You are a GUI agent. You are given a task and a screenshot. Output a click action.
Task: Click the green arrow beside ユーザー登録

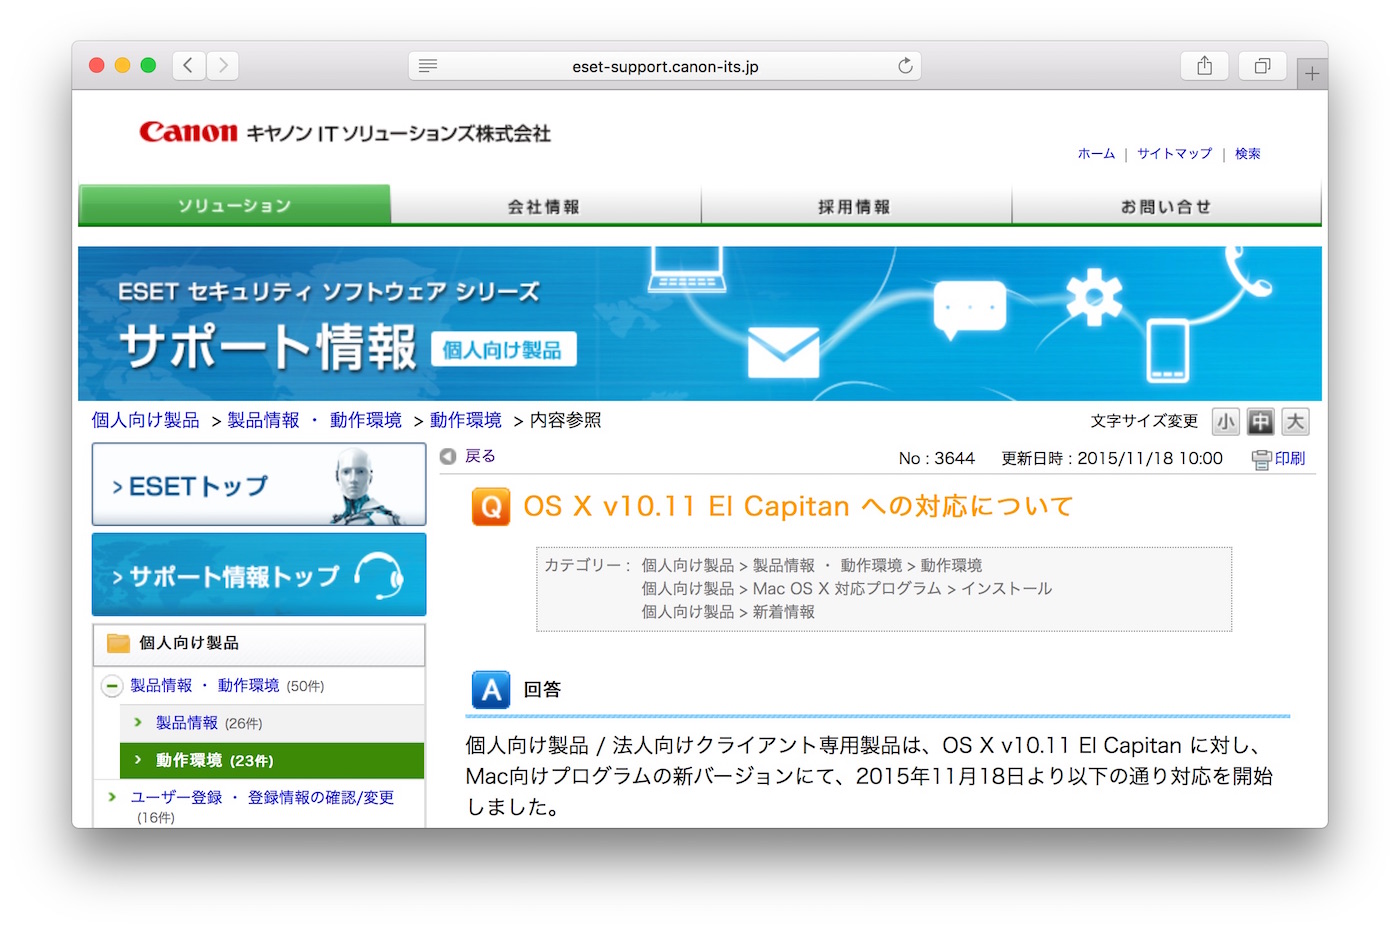tap(112, 797)
